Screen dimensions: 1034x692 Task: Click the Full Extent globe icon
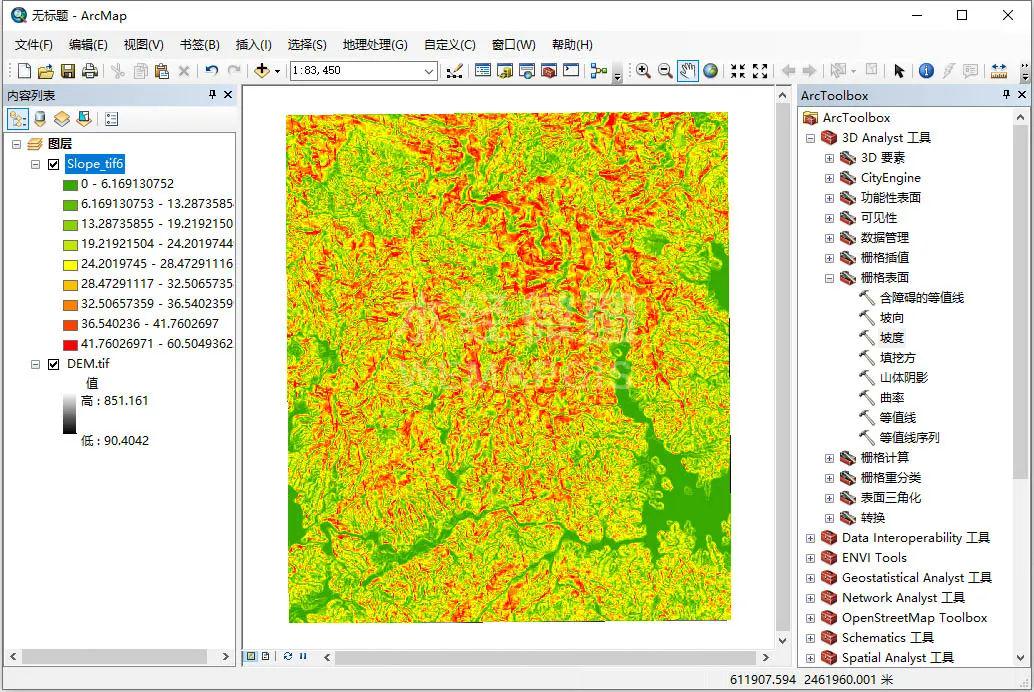708,71
